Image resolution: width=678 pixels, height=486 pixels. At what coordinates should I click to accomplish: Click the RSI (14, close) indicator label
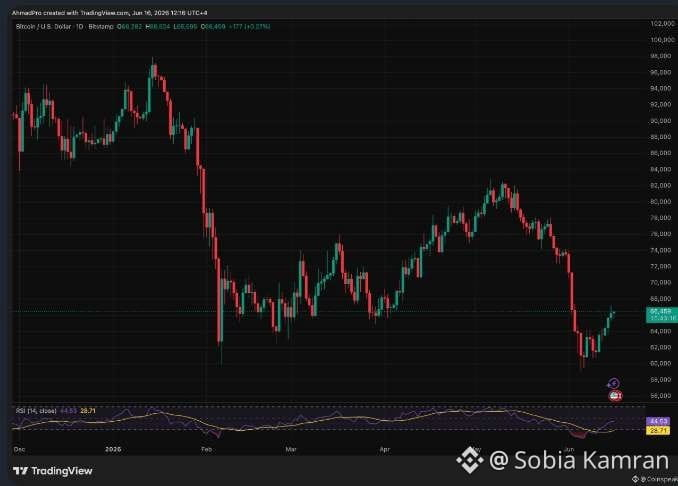(36, 410)
